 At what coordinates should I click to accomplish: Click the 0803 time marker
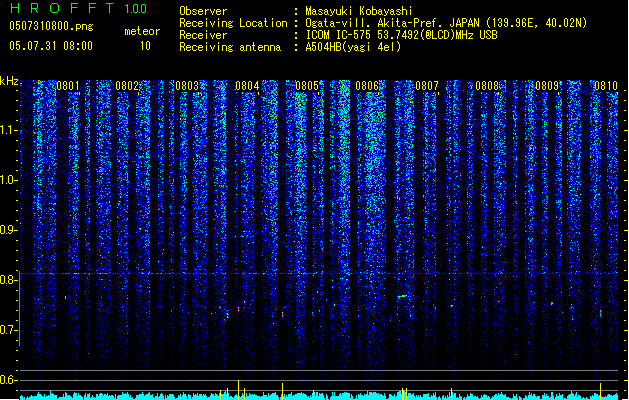tap(187, 86)
